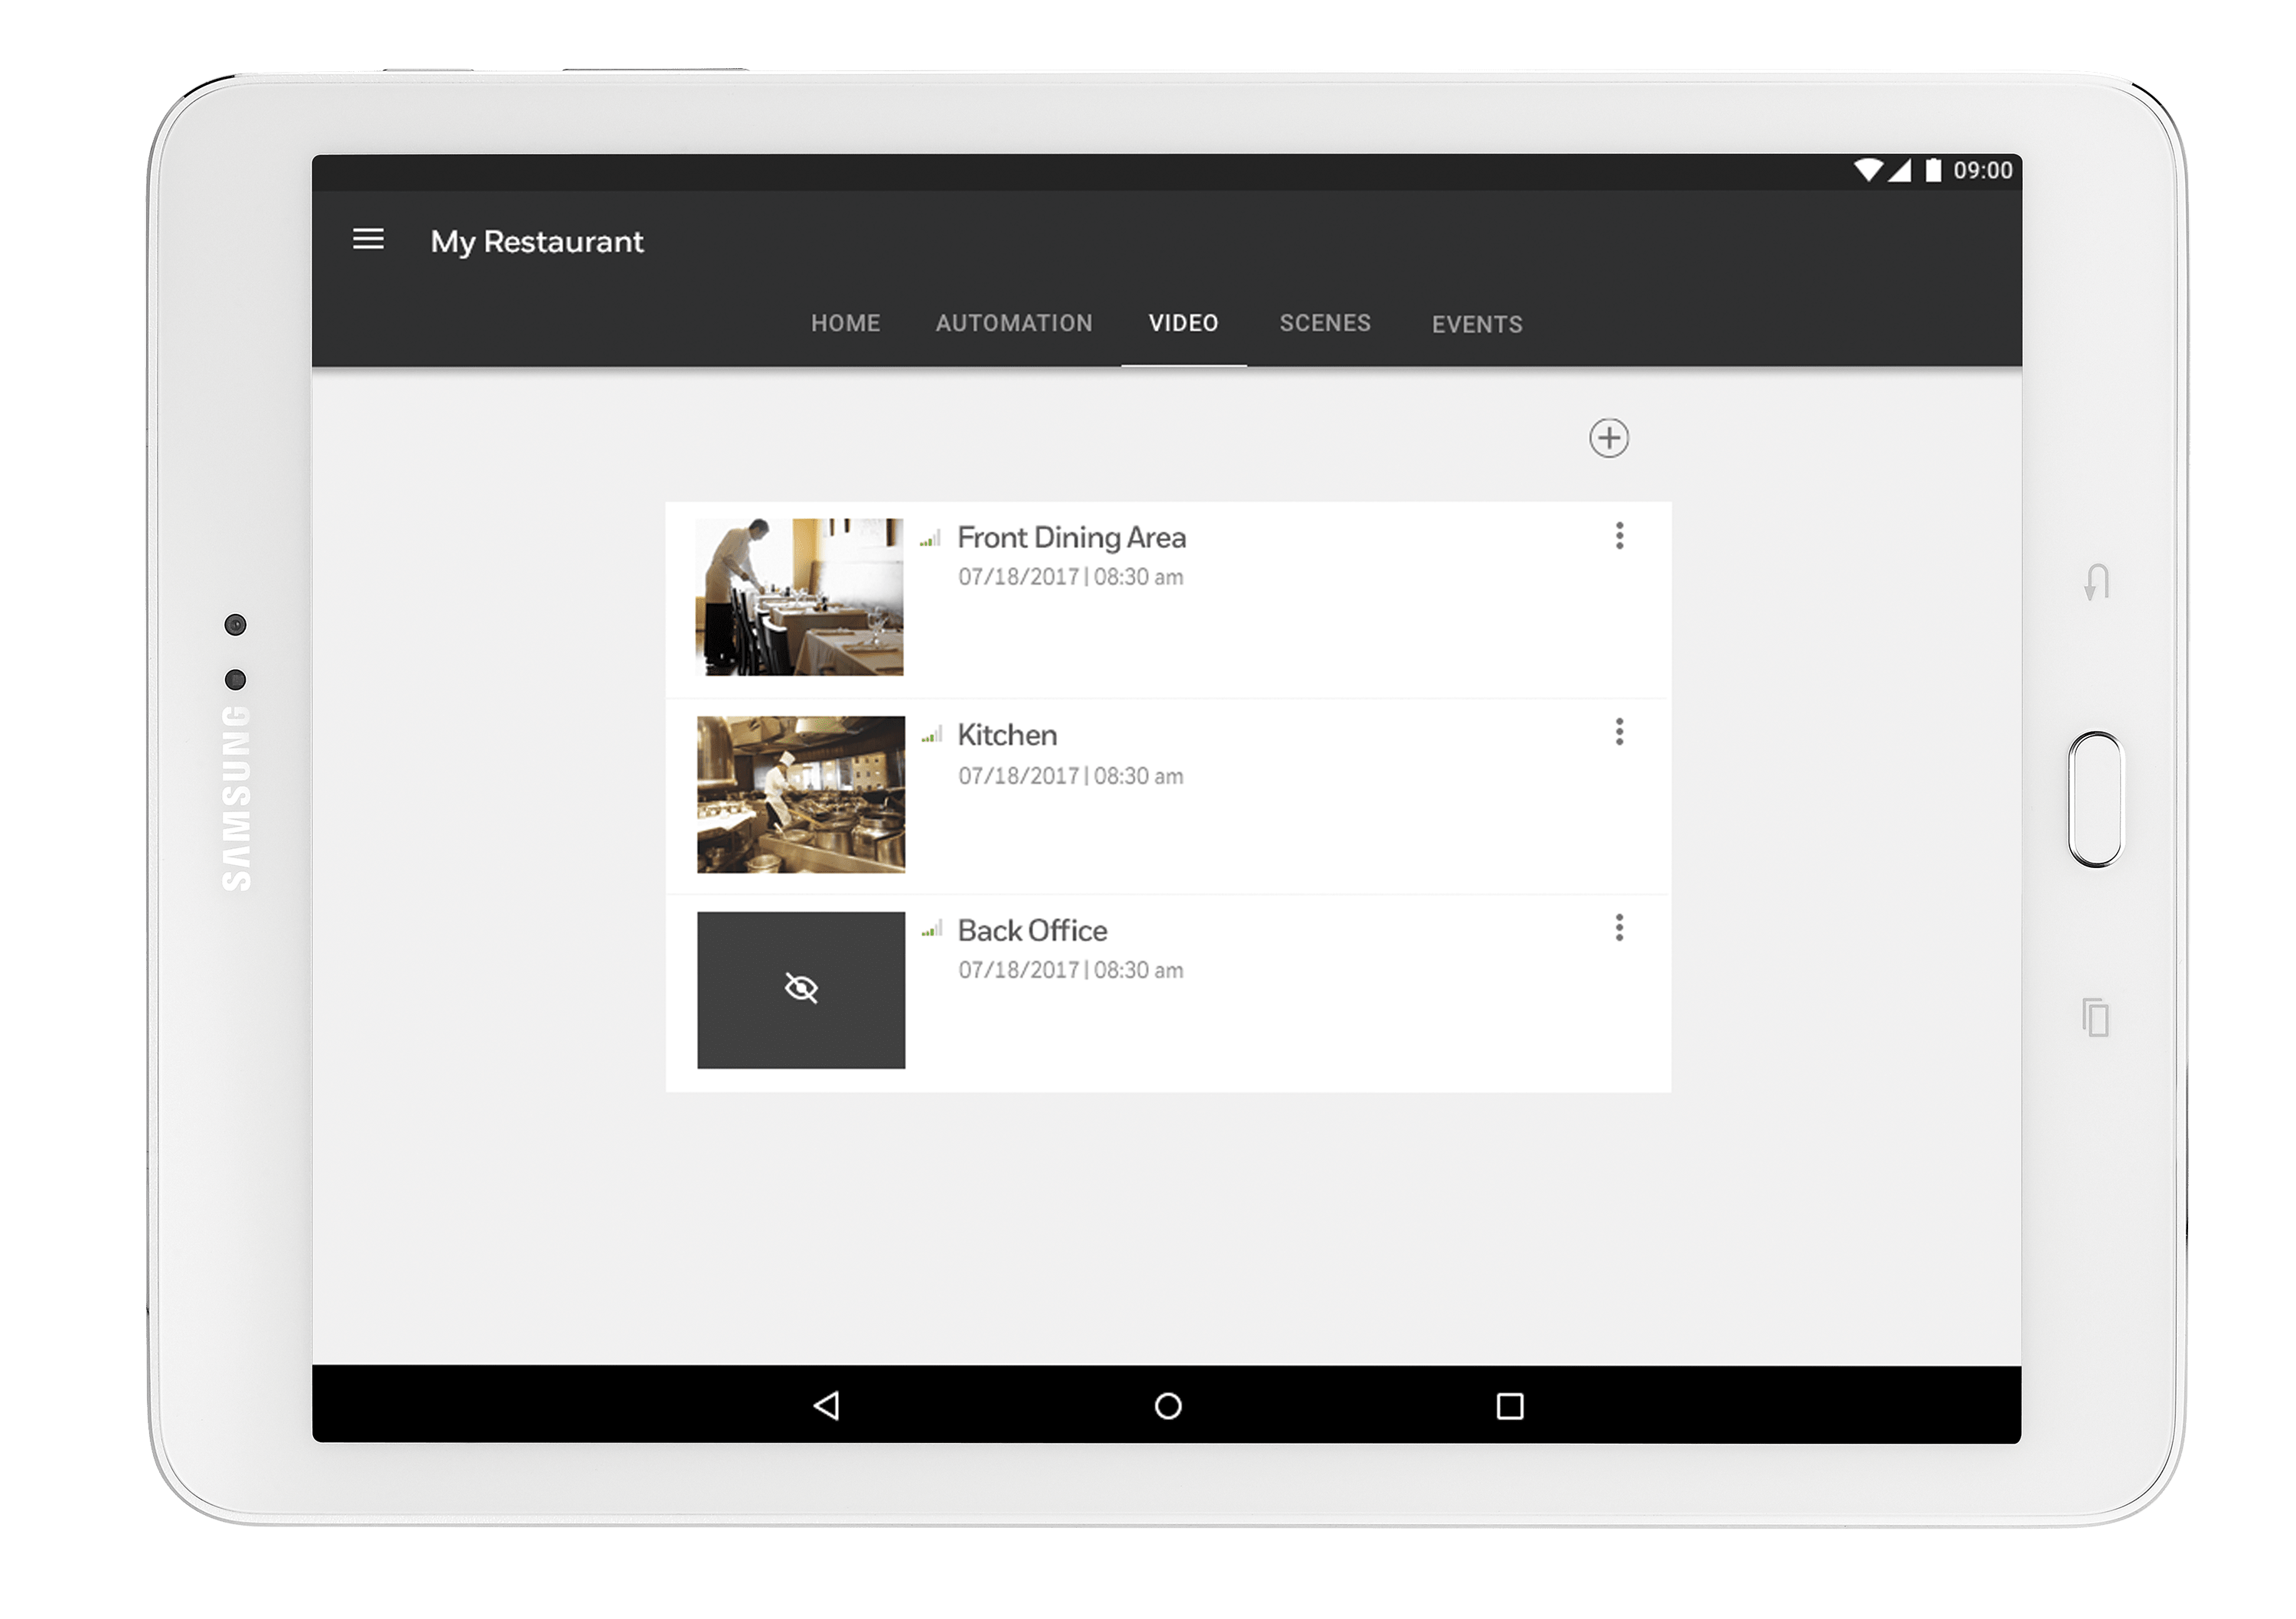Click signal strength icon beside Front Dining Area
Image resolution: width=2296 pixels, height=1619 pixels.
tap(931, 539)
